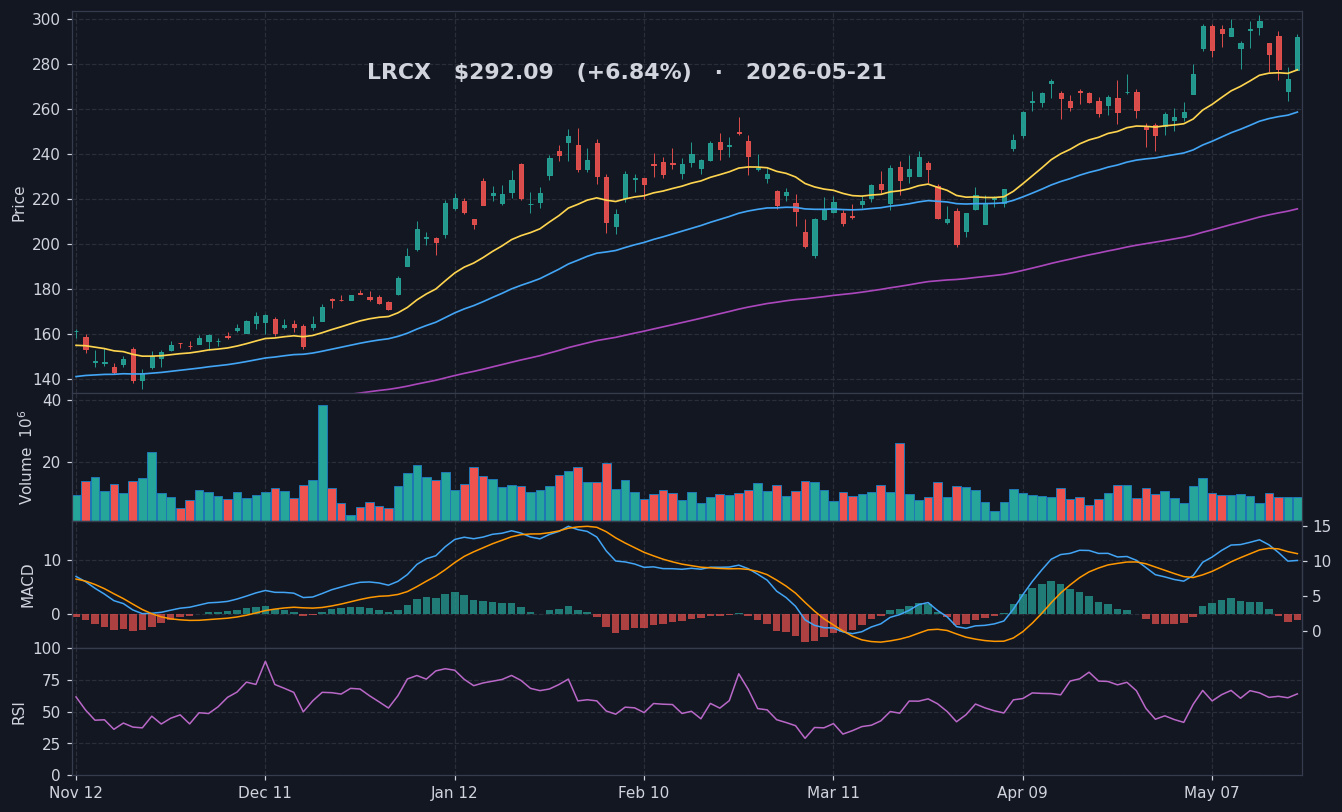Click the May 07 date tick
Viewport: 1342px width, 812px height.
[1212, 793]
